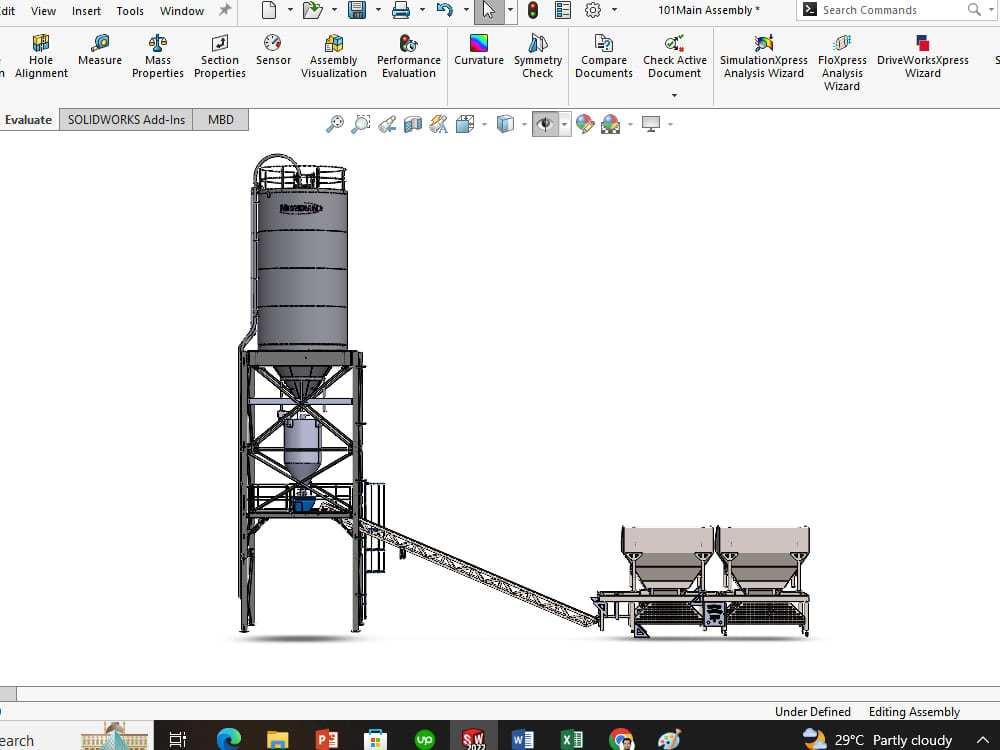Image resolution: width=1000 pixels, height=750 pixels.
Task: Open the Display Style dropdown arrow
Action: (523, 124)
